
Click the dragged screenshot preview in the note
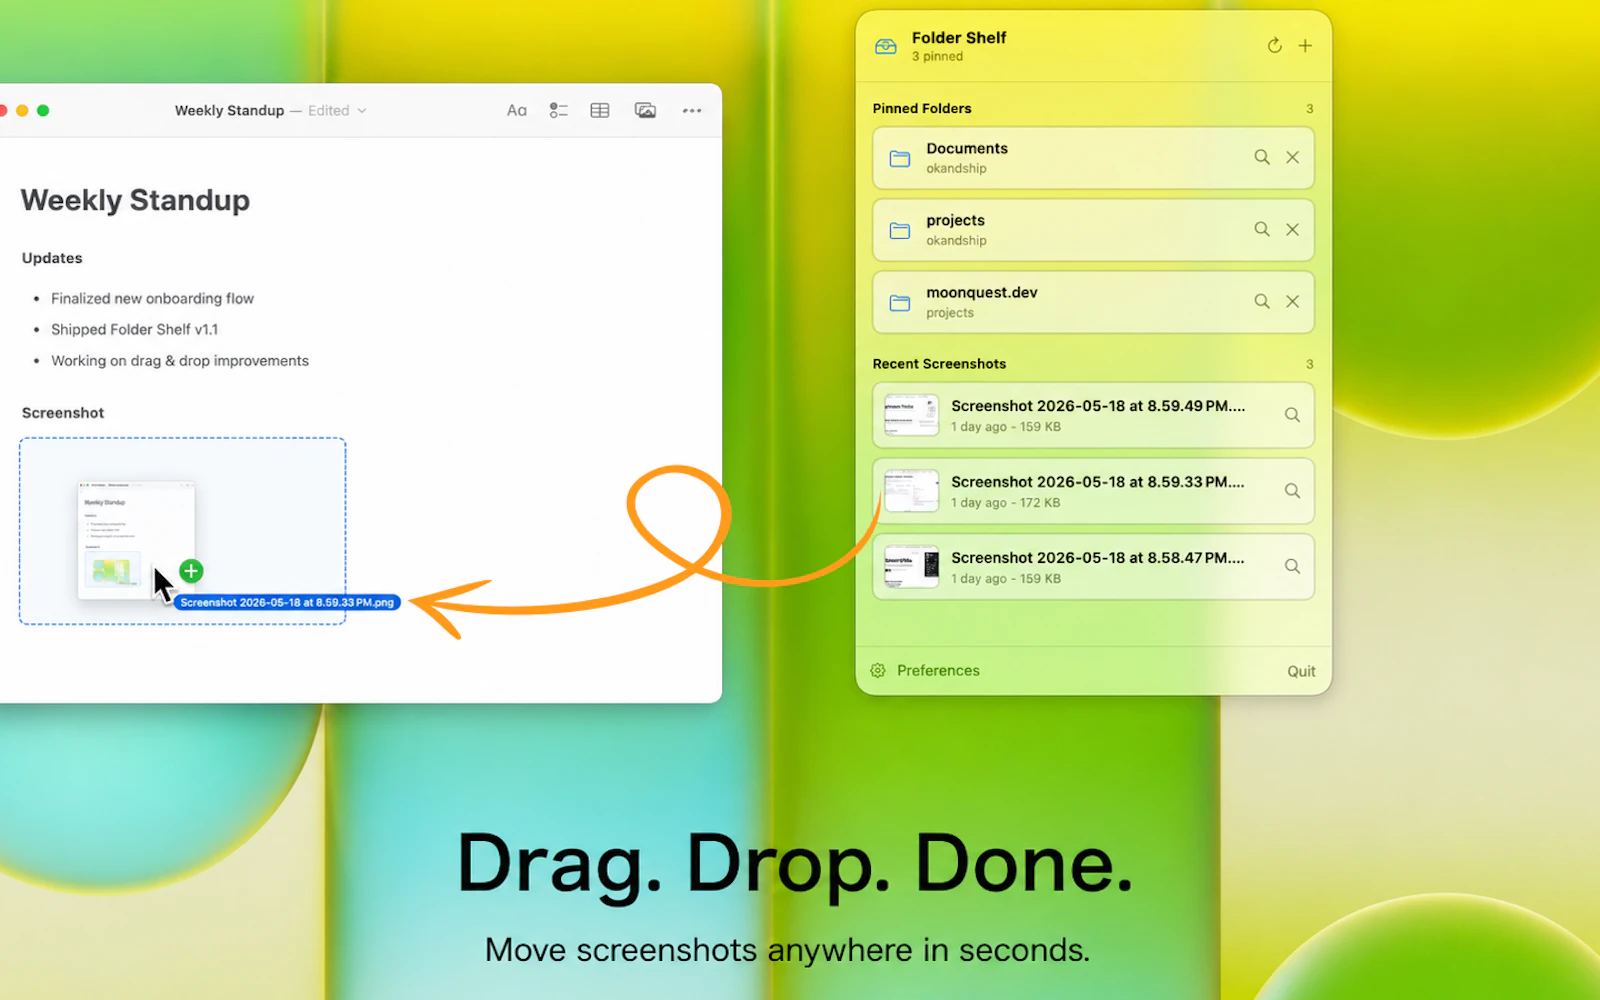pos(136,540)
